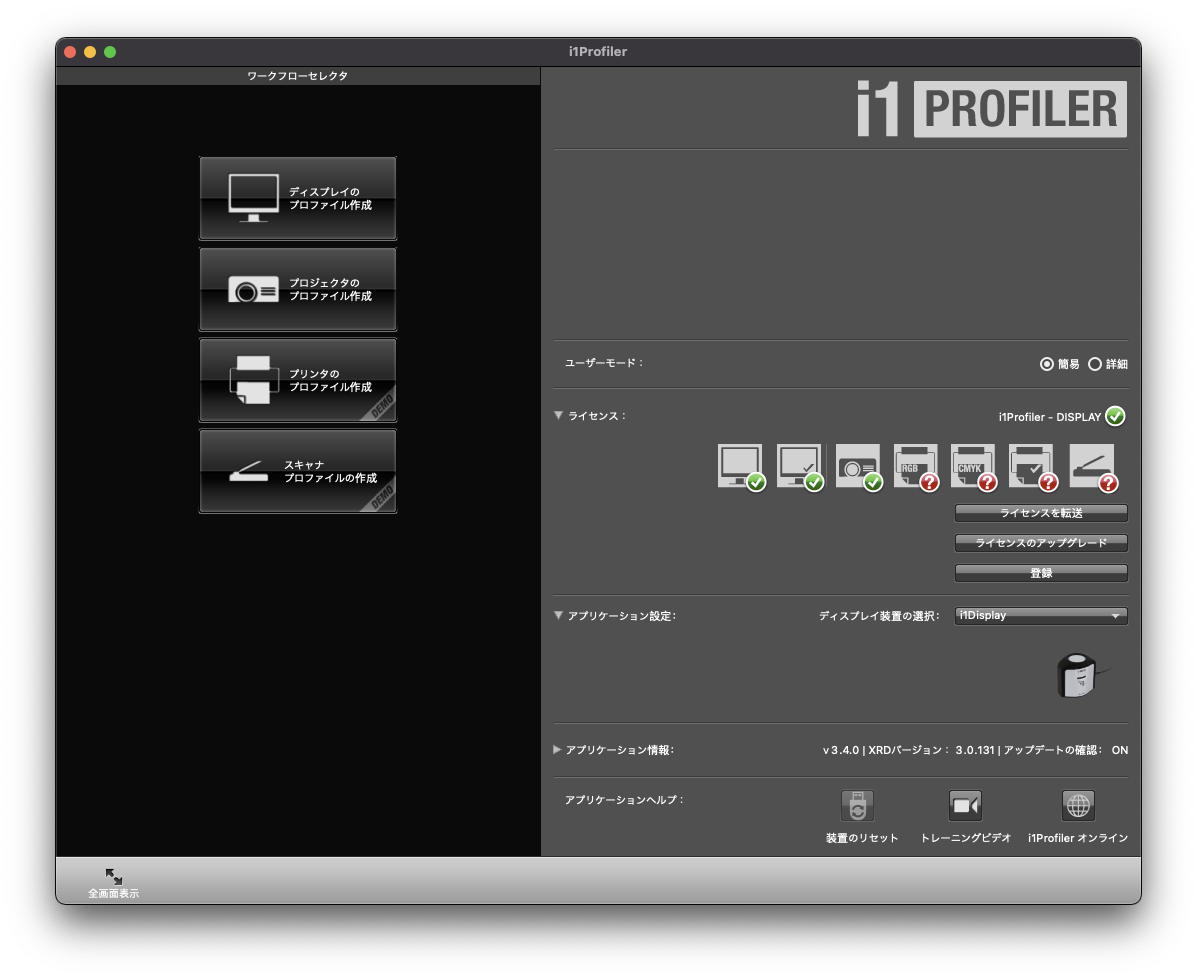Click the scanner license icon
The image size is (1197, 978).
[1093, 466]
